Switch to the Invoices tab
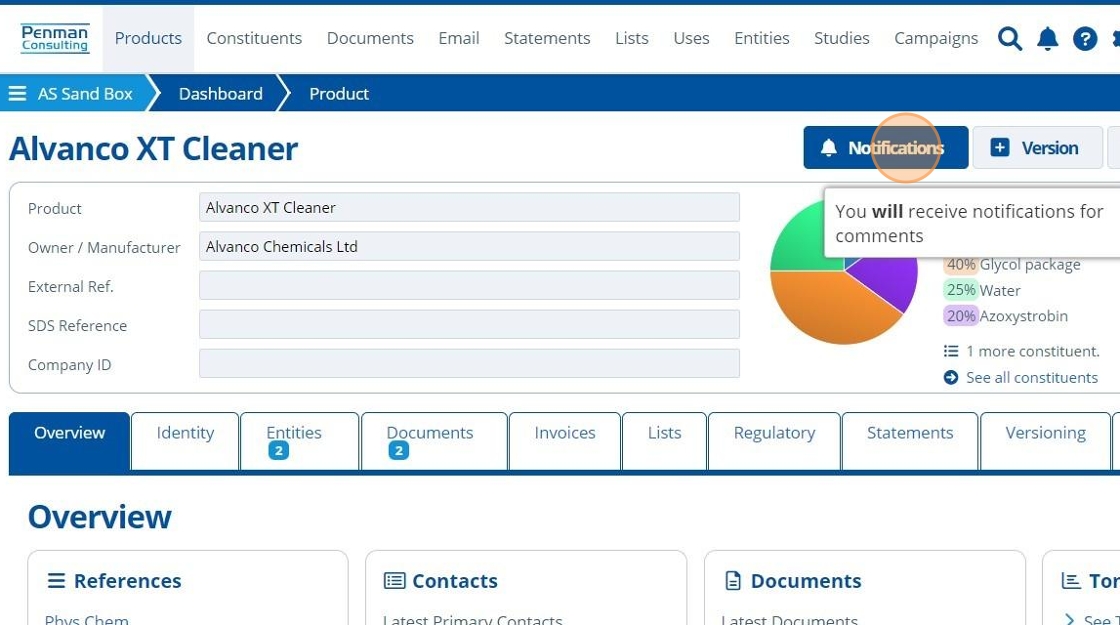Viewport: 1120px width, 625px height. (564, 441)
